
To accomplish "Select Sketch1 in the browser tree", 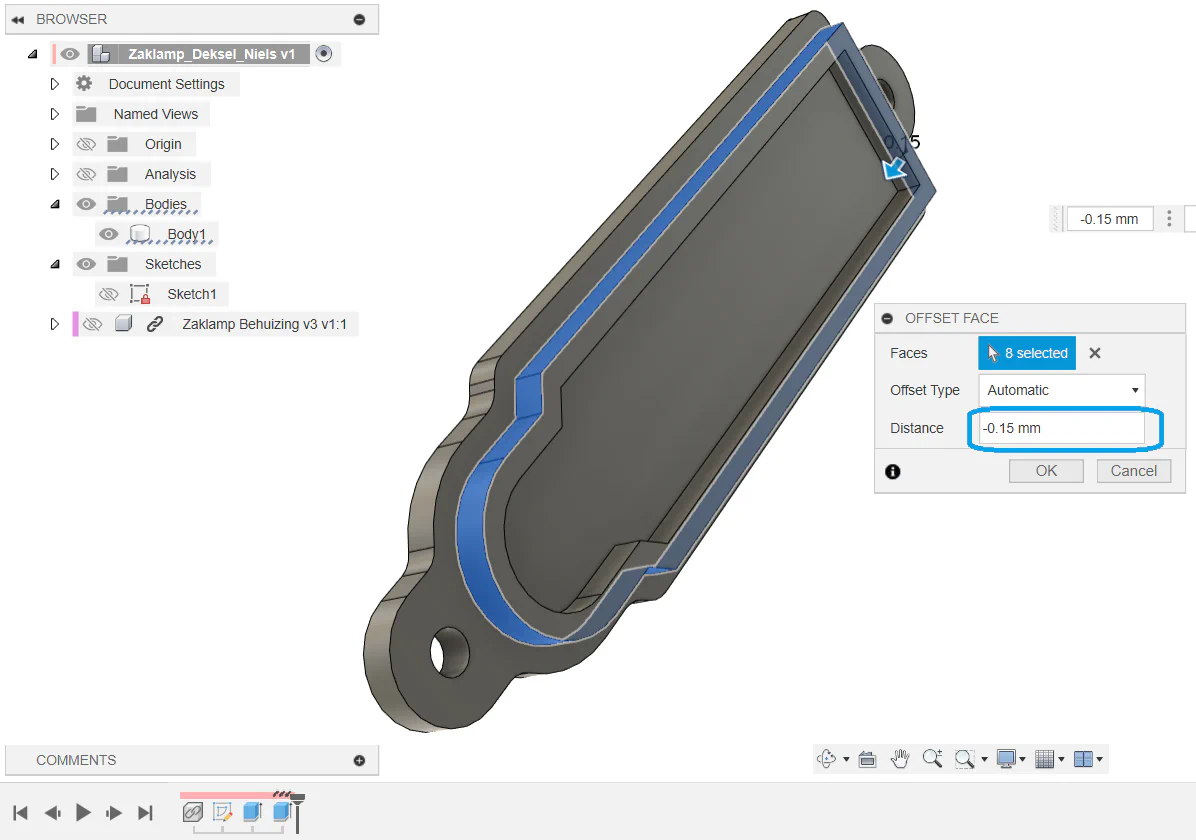I will [191, 294].
